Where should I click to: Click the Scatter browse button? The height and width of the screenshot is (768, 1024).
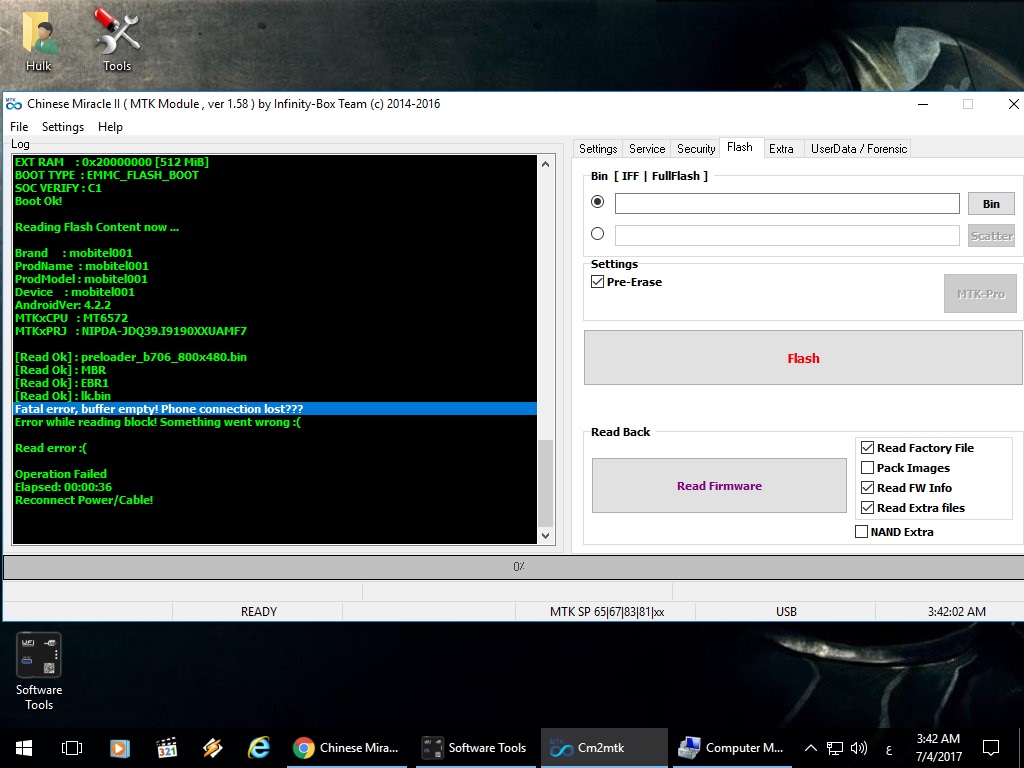[x=991, y=236]
